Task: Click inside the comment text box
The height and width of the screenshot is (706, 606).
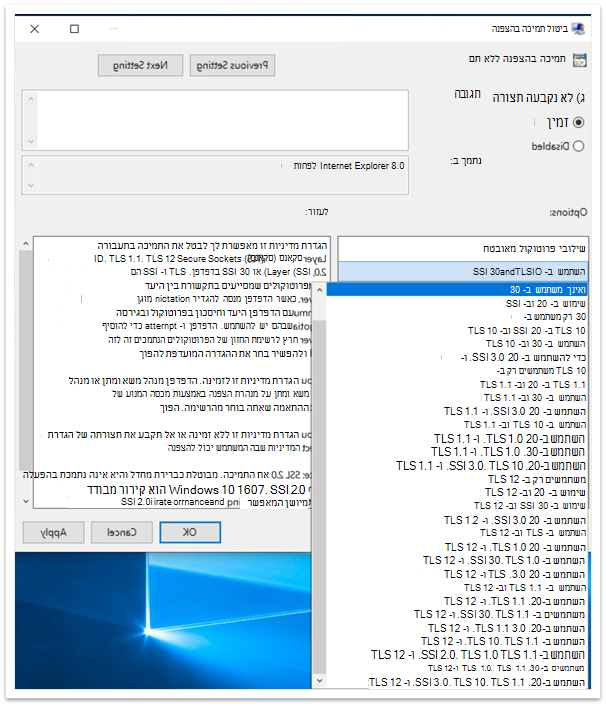Action: (223, 120)
